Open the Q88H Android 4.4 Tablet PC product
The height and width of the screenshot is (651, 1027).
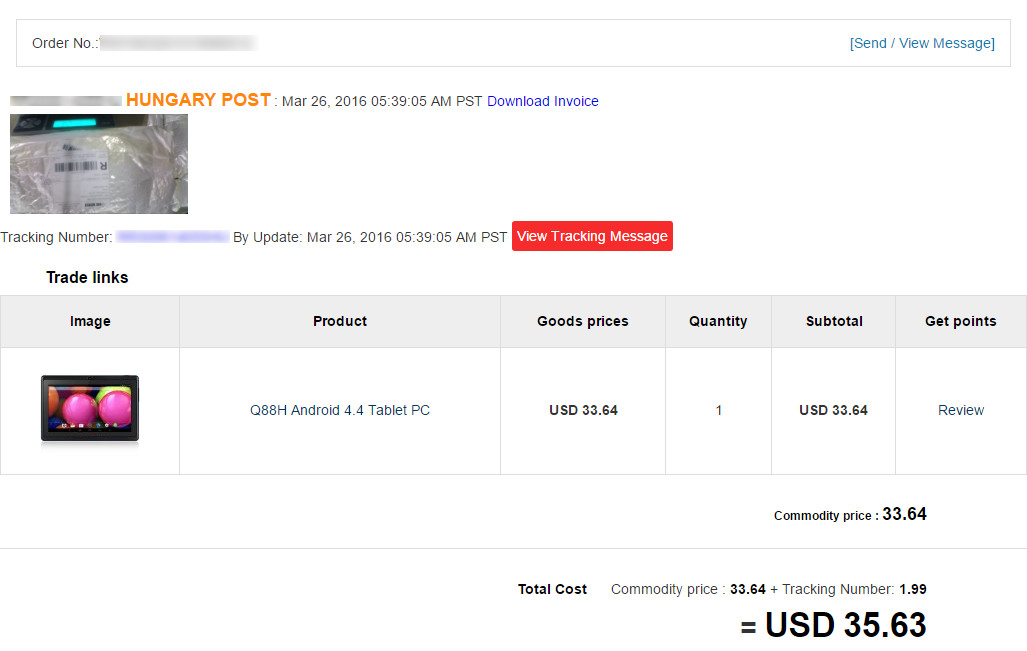[x=340, y=410]
